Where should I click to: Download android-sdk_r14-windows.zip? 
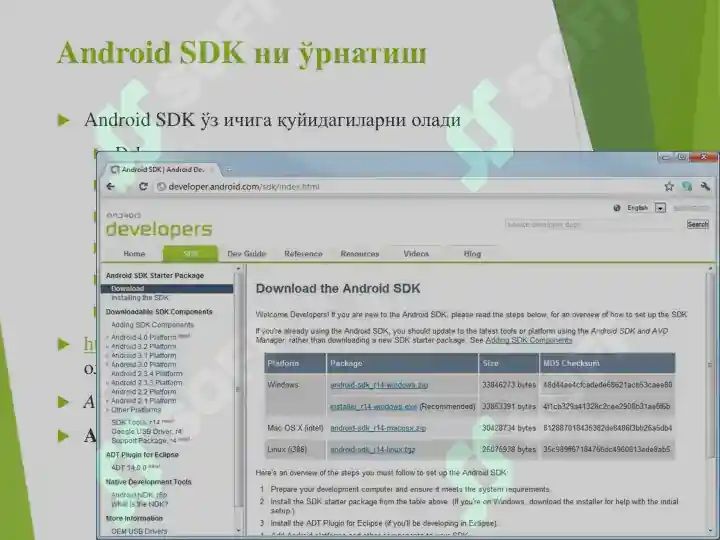(379, 385)
